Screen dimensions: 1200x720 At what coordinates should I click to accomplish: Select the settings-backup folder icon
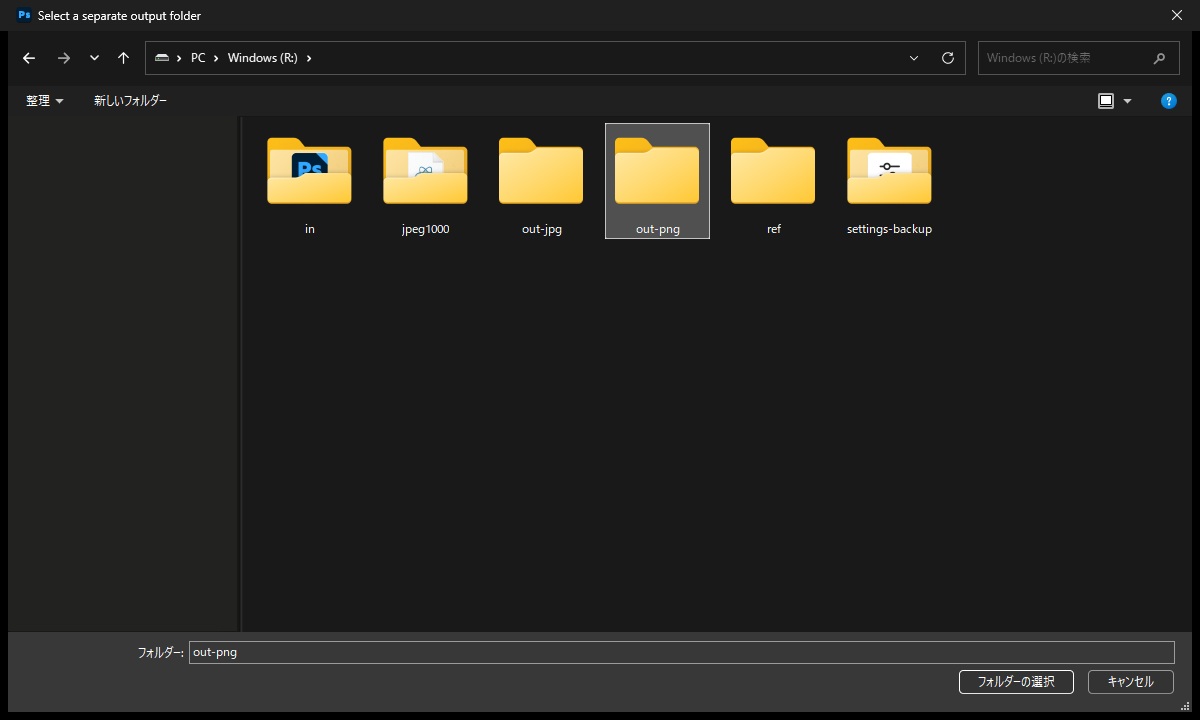point(889,171)
